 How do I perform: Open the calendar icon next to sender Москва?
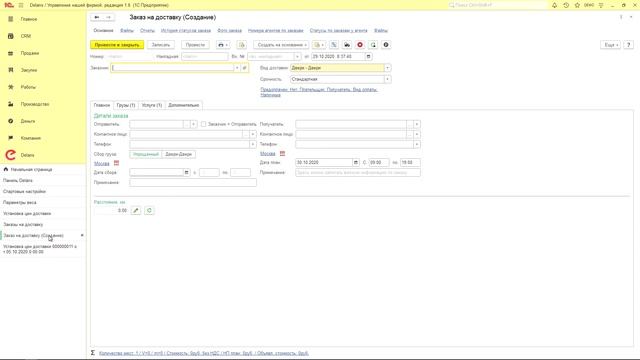[x=116, y=163]
